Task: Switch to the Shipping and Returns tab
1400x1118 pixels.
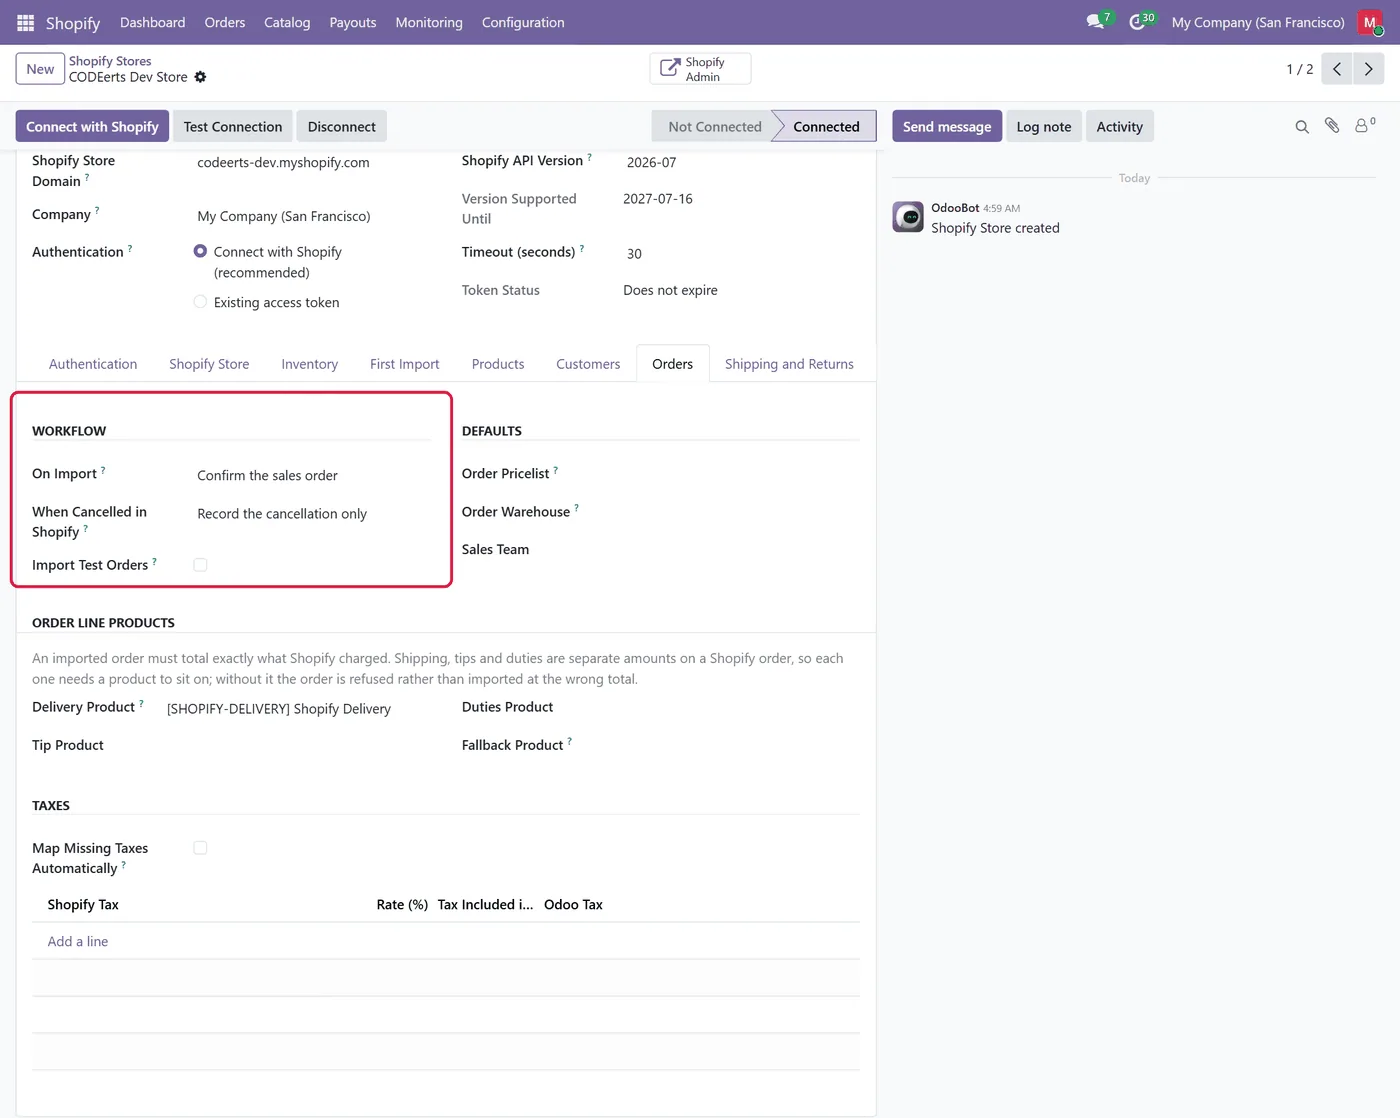Action: pyautogui.click(x=789, y=364)
